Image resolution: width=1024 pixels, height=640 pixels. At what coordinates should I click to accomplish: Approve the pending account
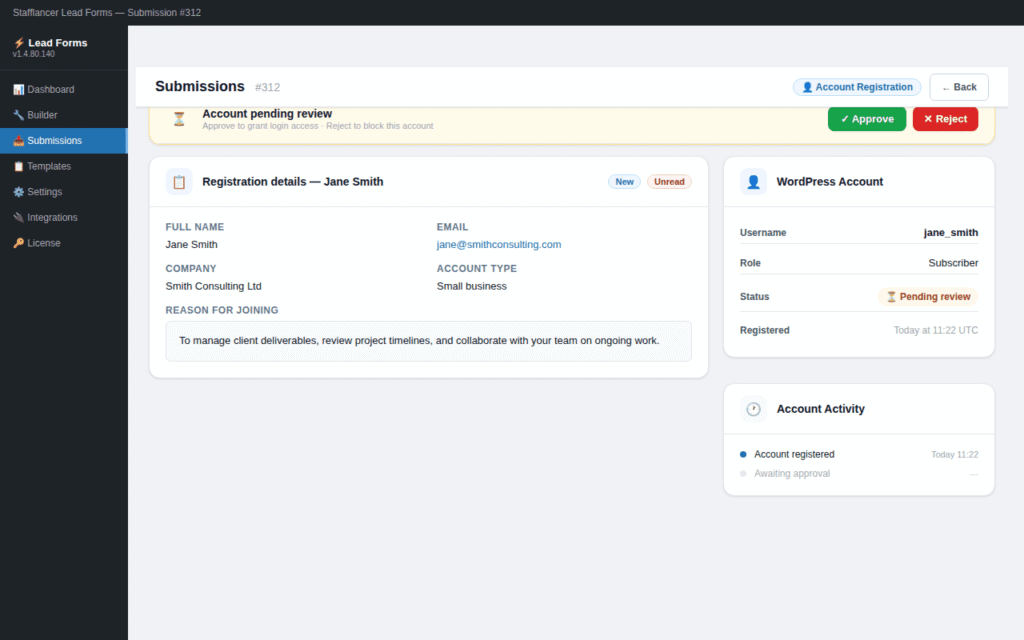pyautogui.click(x=867, y=119)
